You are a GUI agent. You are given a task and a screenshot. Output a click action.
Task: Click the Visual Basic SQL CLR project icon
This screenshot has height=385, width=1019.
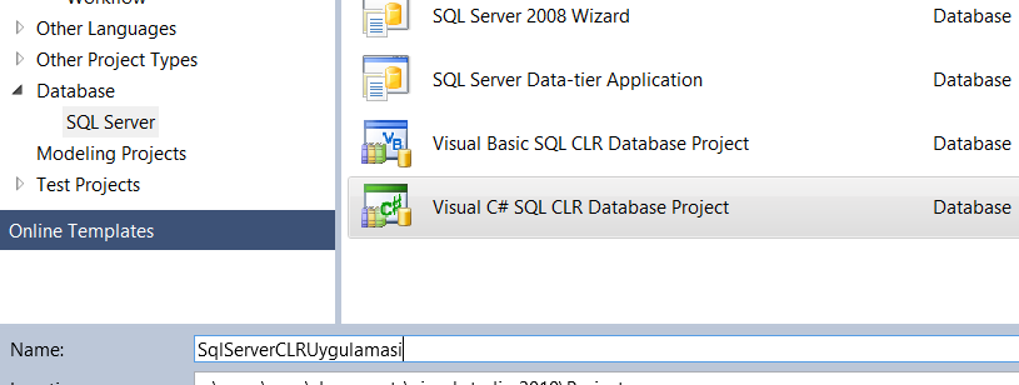tap(387, 143)
